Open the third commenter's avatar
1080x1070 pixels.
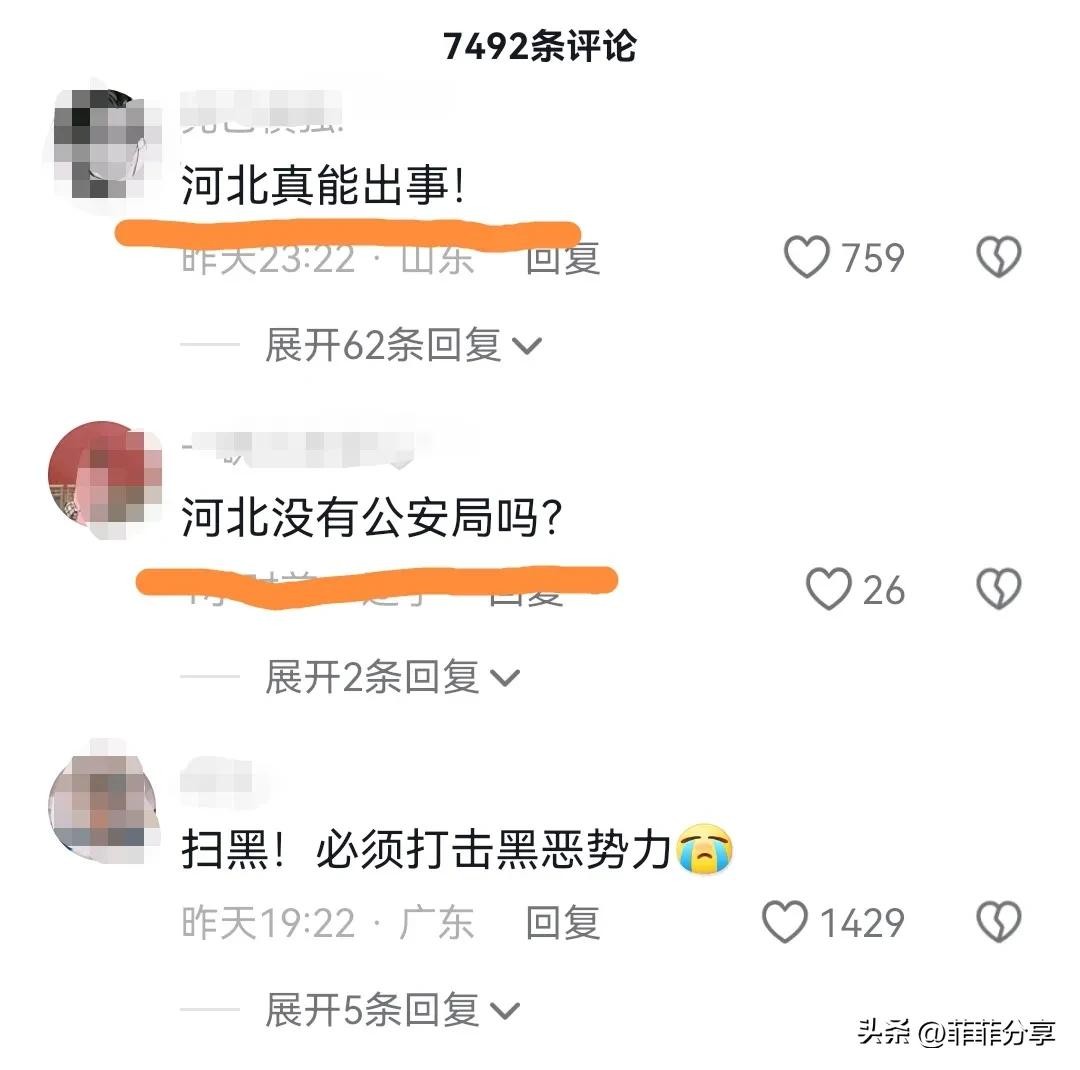[103, 799]
